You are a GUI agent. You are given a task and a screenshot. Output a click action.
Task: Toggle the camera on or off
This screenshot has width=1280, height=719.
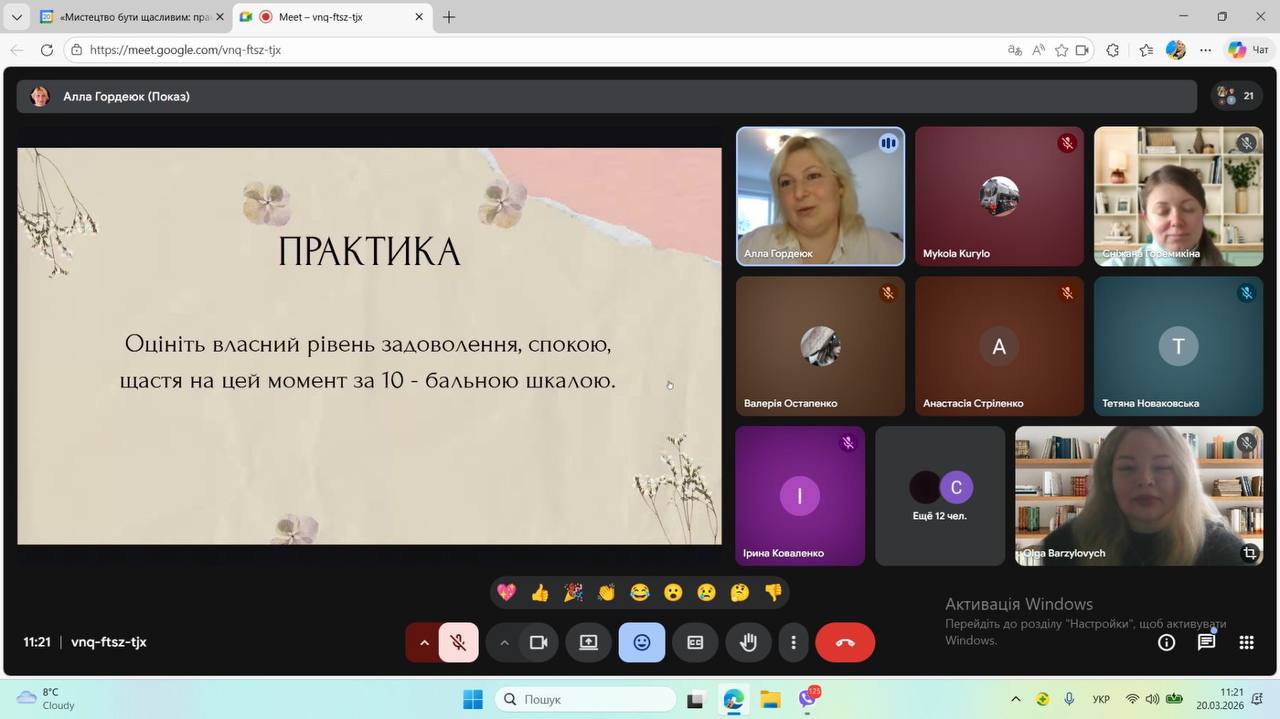pyautogui.click(x=538, y=643)
